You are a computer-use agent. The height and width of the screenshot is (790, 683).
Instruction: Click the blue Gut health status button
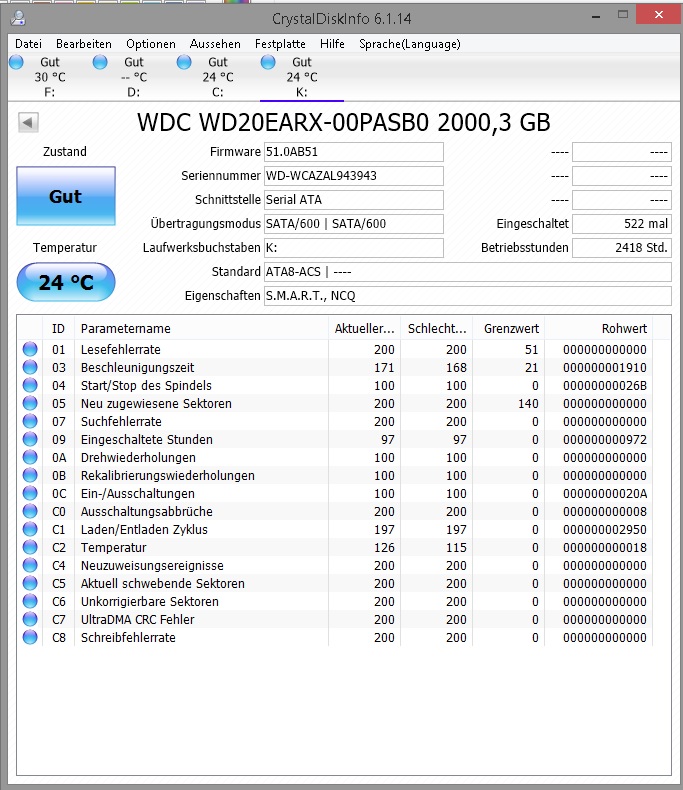[65, 196]
